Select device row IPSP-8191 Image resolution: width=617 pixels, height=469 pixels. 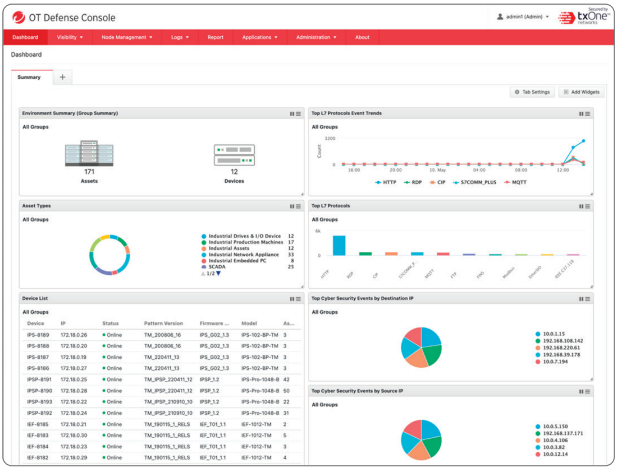(161, 380)
